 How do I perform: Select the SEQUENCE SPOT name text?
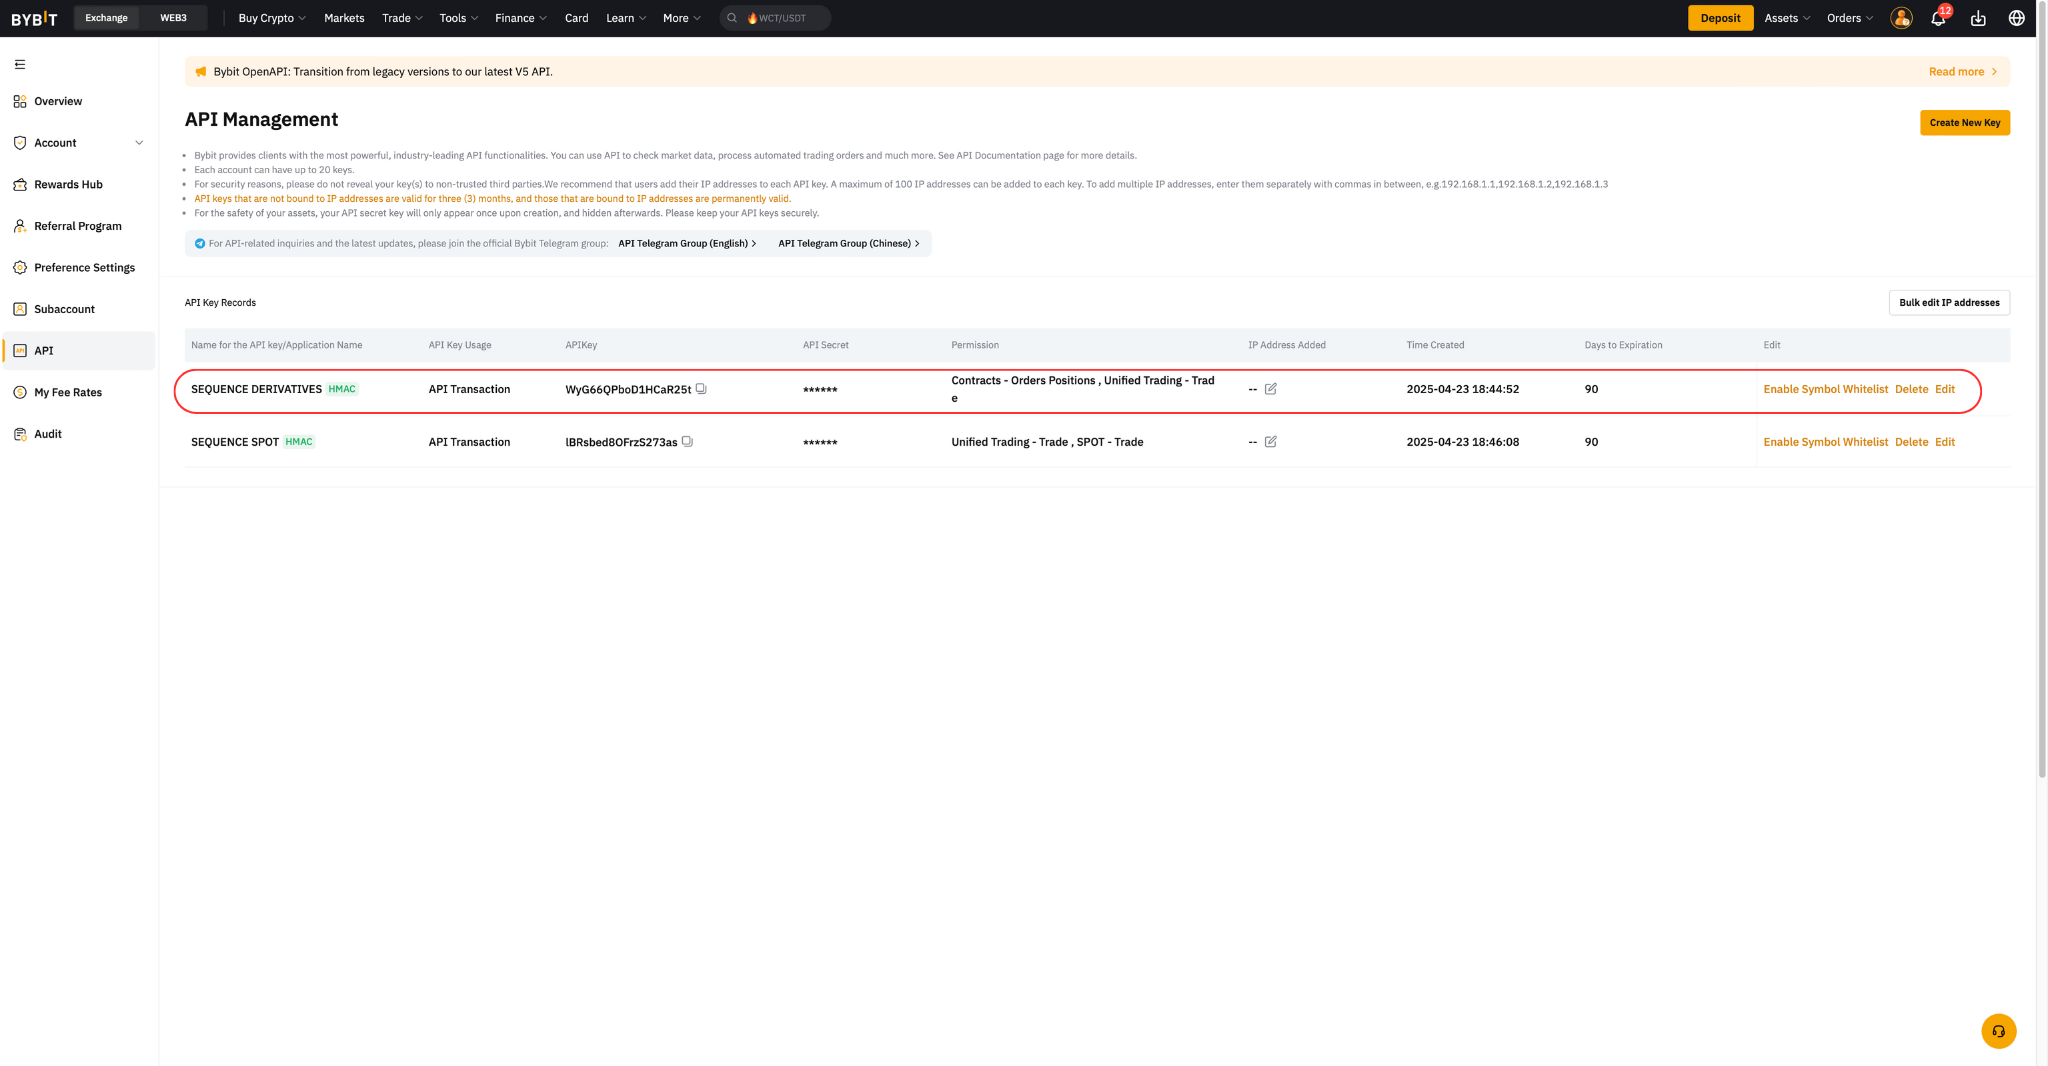coord(235,442)
